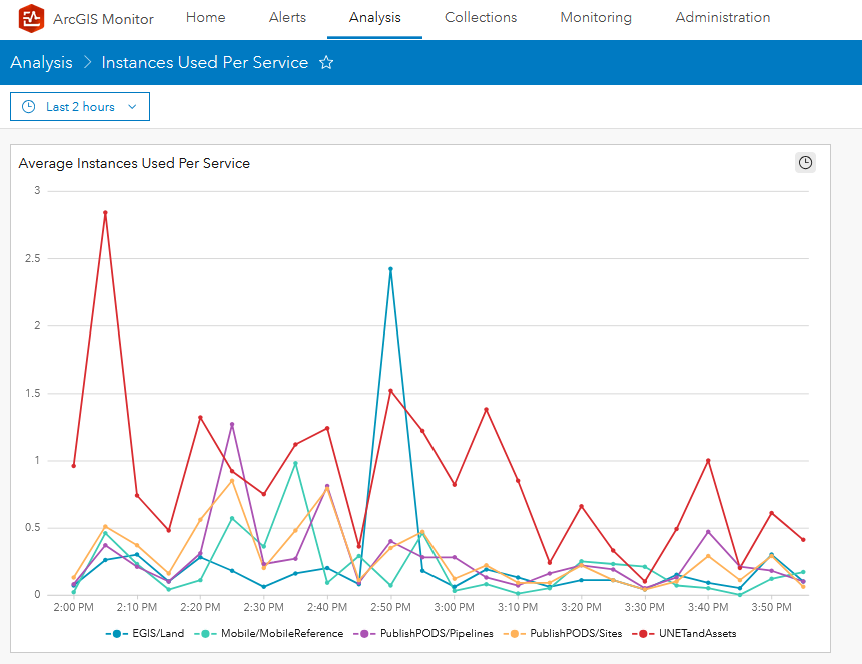
Task: Open the Collections page
Action: [x=481, y=17]
